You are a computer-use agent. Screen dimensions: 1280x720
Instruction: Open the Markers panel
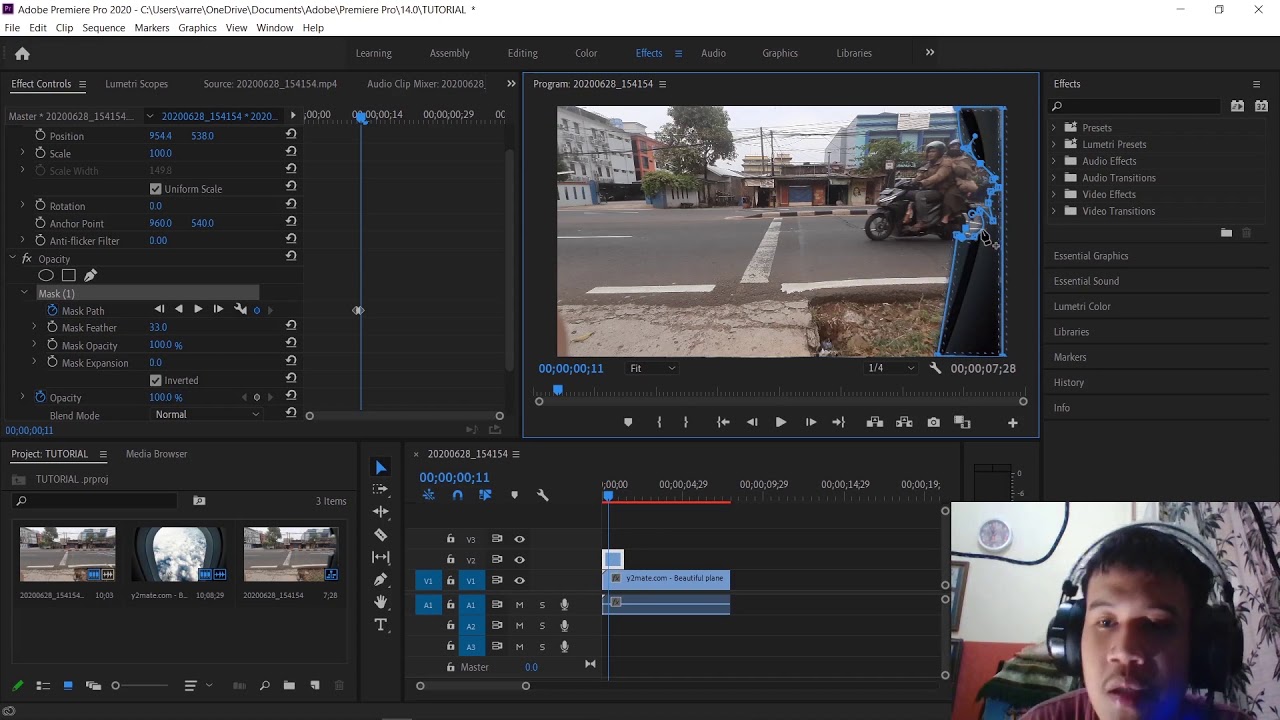[1069, 357]
